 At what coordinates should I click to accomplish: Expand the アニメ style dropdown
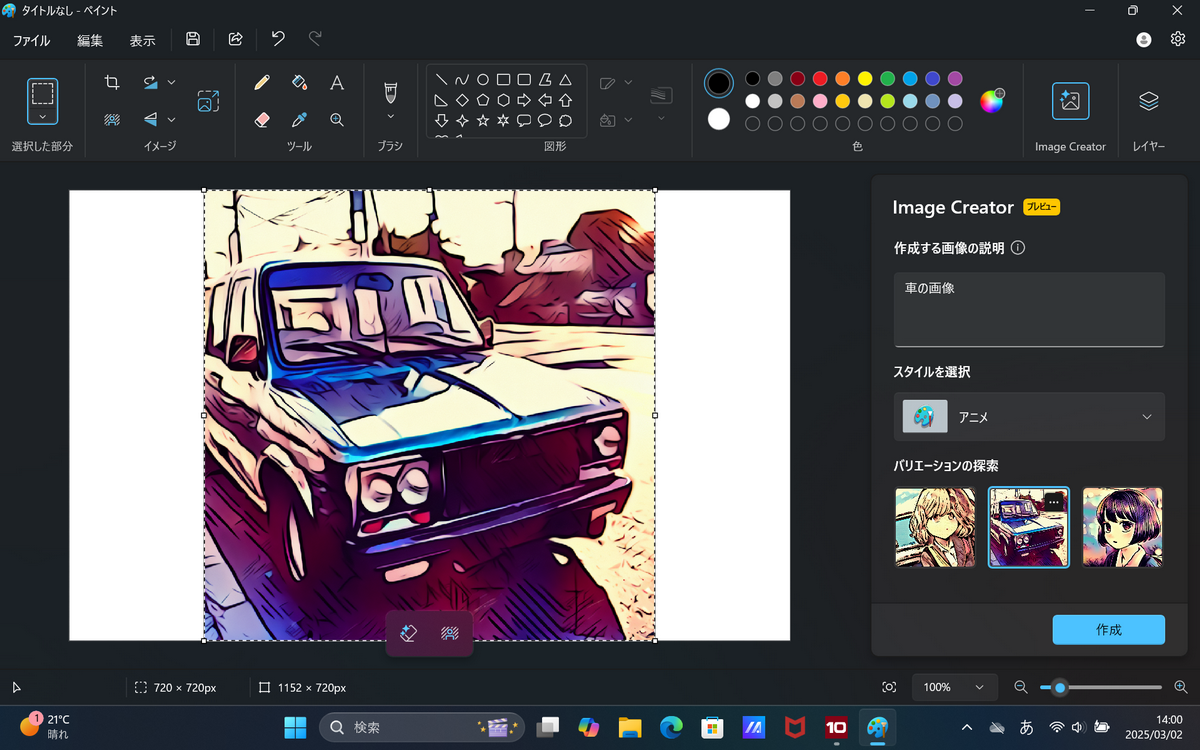pos(1146,417)
